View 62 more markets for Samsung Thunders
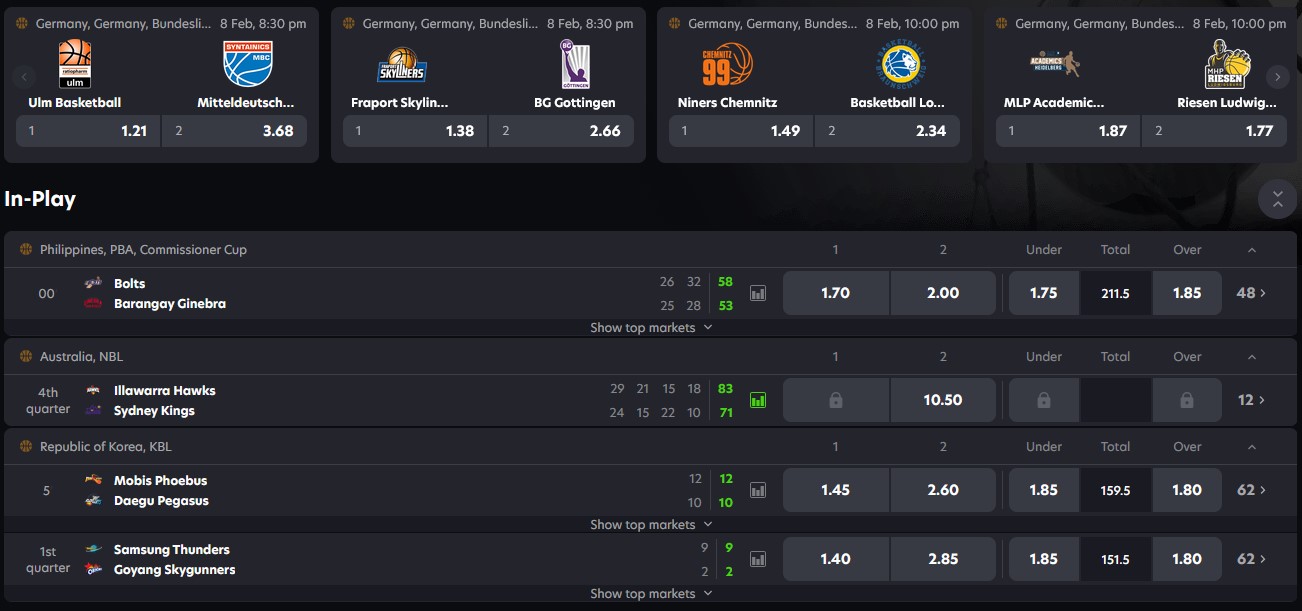1302x611 pixels. pos(1250,558)
